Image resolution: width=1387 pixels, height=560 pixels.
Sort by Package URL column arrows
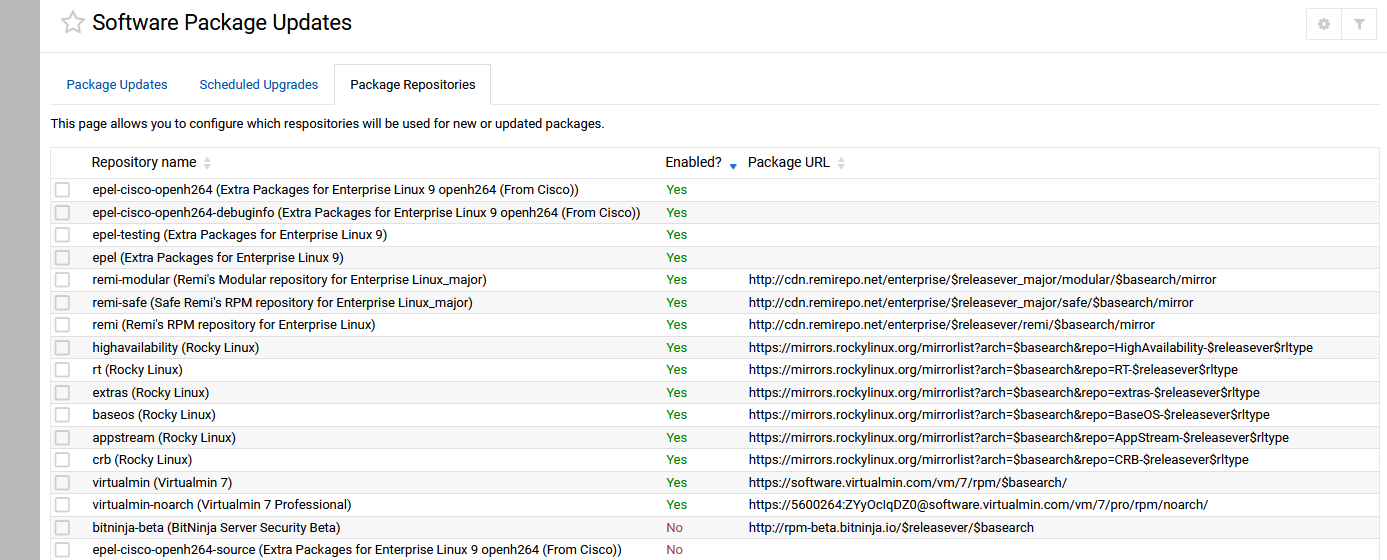[x=841, y=163]
